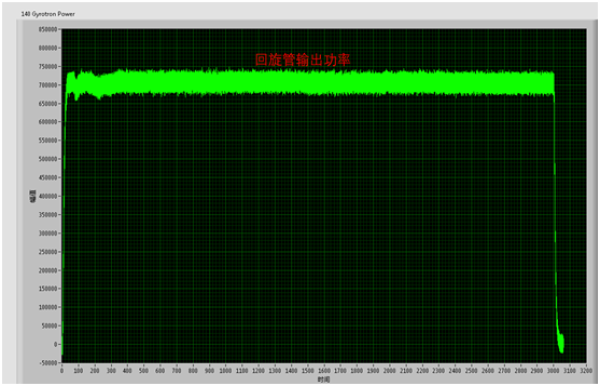This screenshot has width=600, height=386.
Task: Click the 3200 maximum X-axis value
Action: [586, 371]
